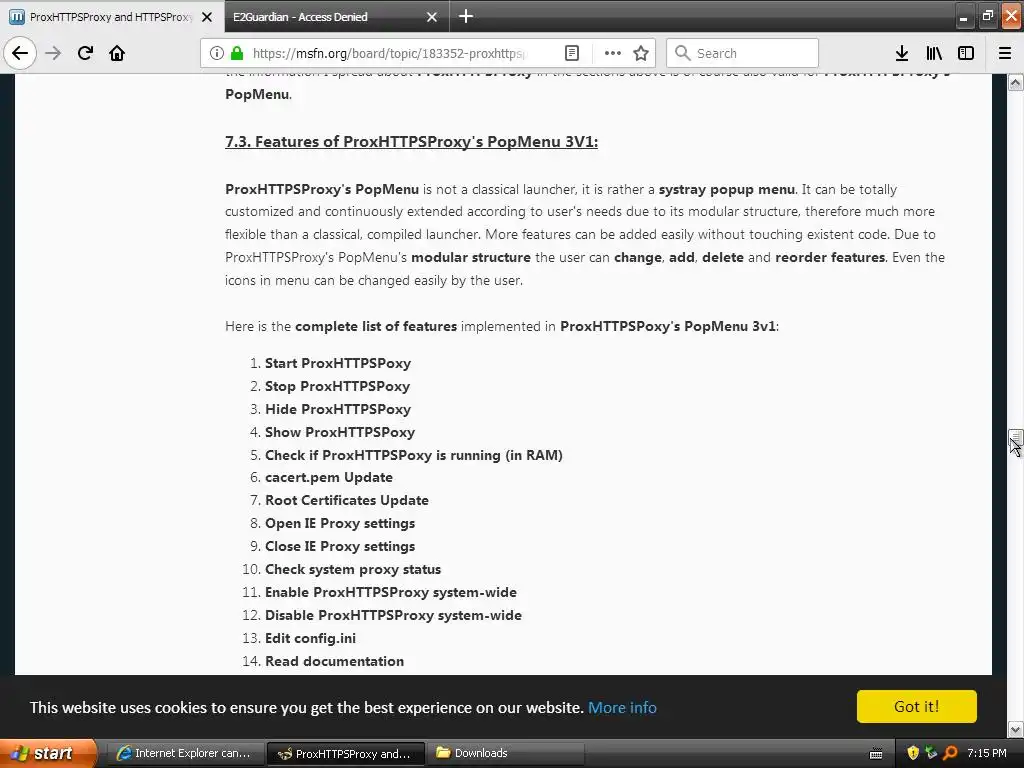
Task: Click list item Close IE Proxy settings
Action: (x=340, y=546)
